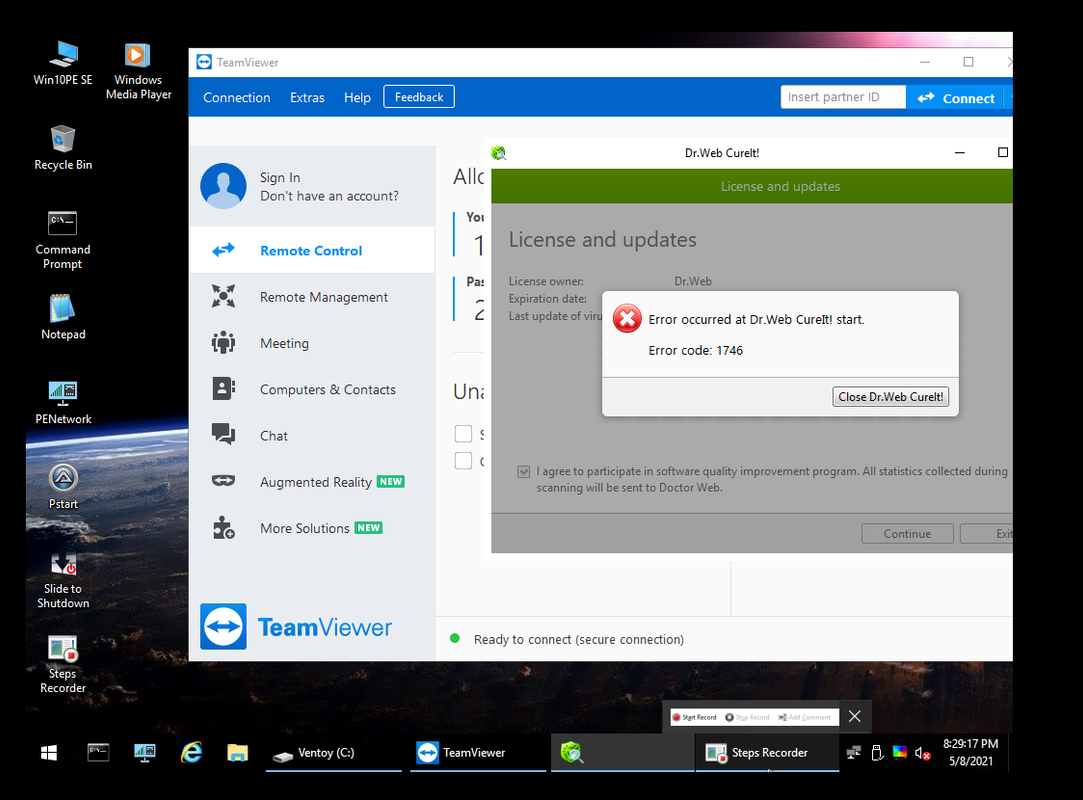Click the Windows Start button
This screenshot has height=800, width=1083.
48,752
